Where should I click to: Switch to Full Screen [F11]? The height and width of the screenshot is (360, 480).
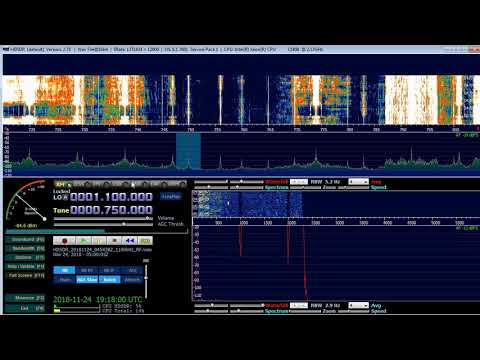(x=25, y=276)
